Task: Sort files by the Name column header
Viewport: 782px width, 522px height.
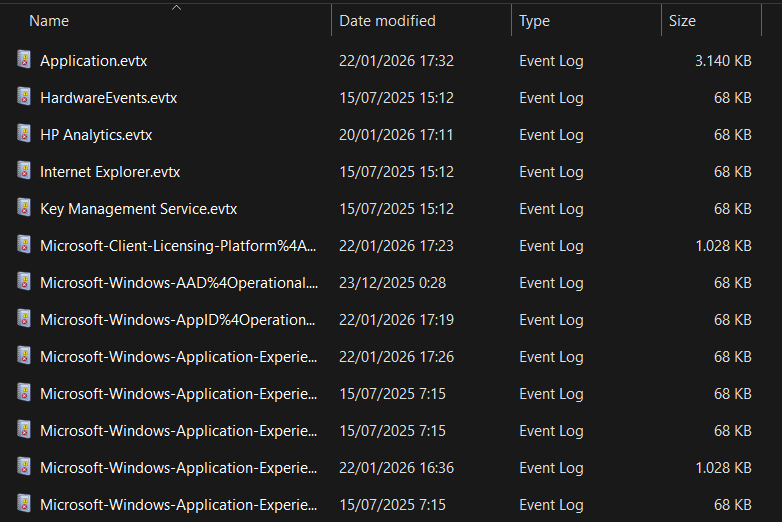Action: tap(50, 21)
